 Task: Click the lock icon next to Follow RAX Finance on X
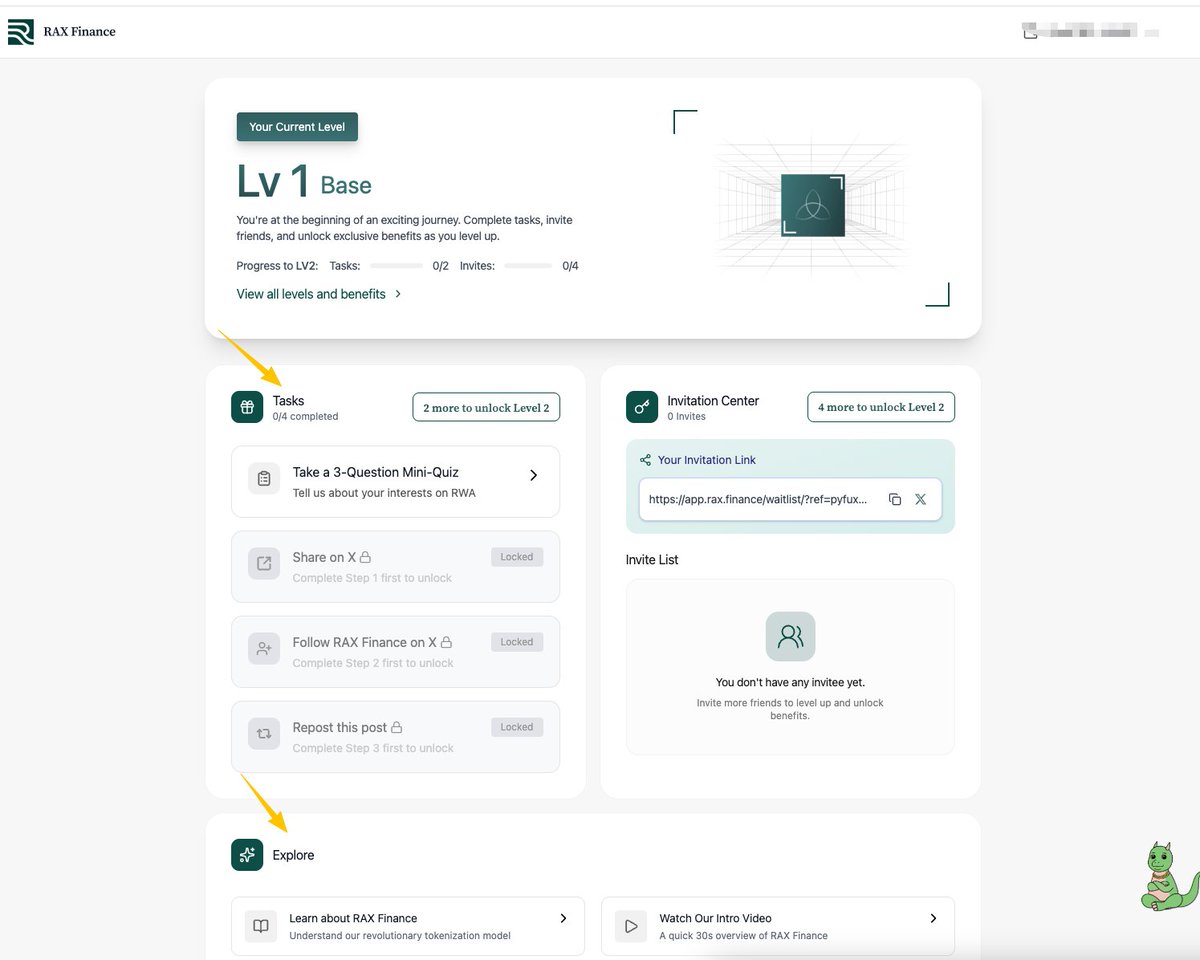point(446,642)
